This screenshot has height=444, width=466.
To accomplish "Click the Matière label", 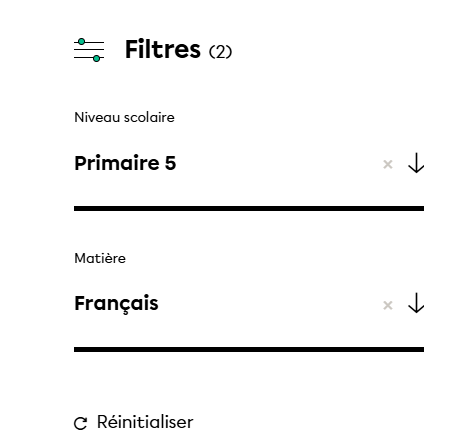I will 100,258.
